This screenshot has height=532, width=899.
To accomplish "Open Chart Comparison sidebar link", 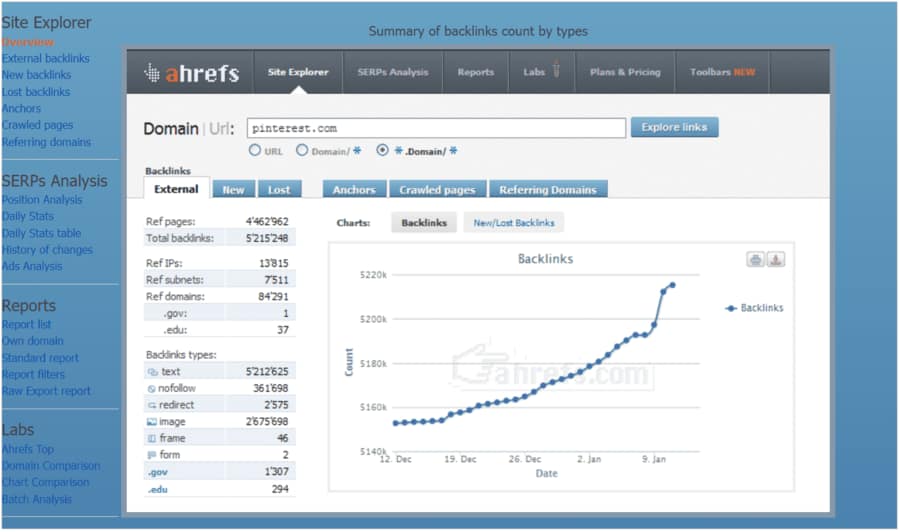I will pyautogui.click(x=45, y=482).
